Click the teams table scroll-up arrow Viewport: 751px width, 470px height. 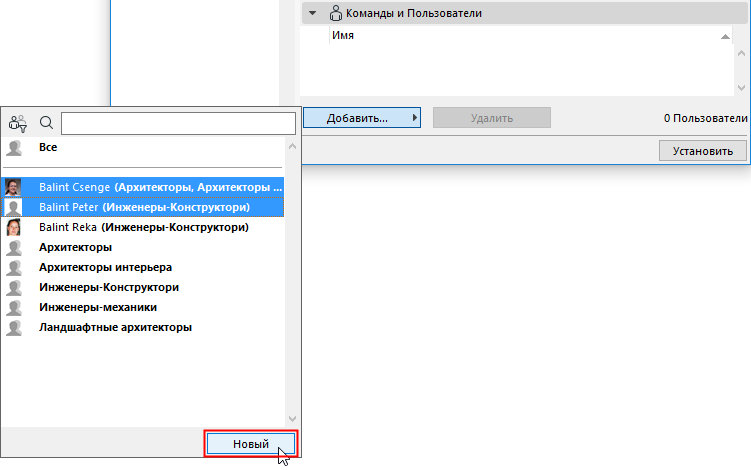741,53
